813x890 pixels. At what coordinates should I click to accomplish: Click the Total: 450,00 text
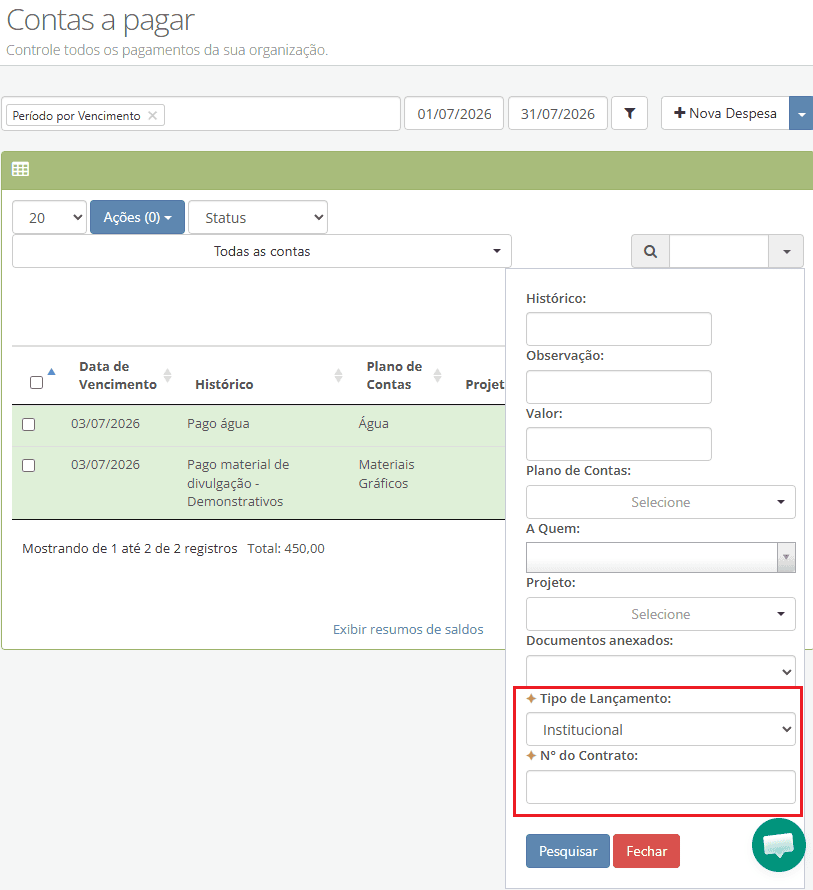[286, 548]
